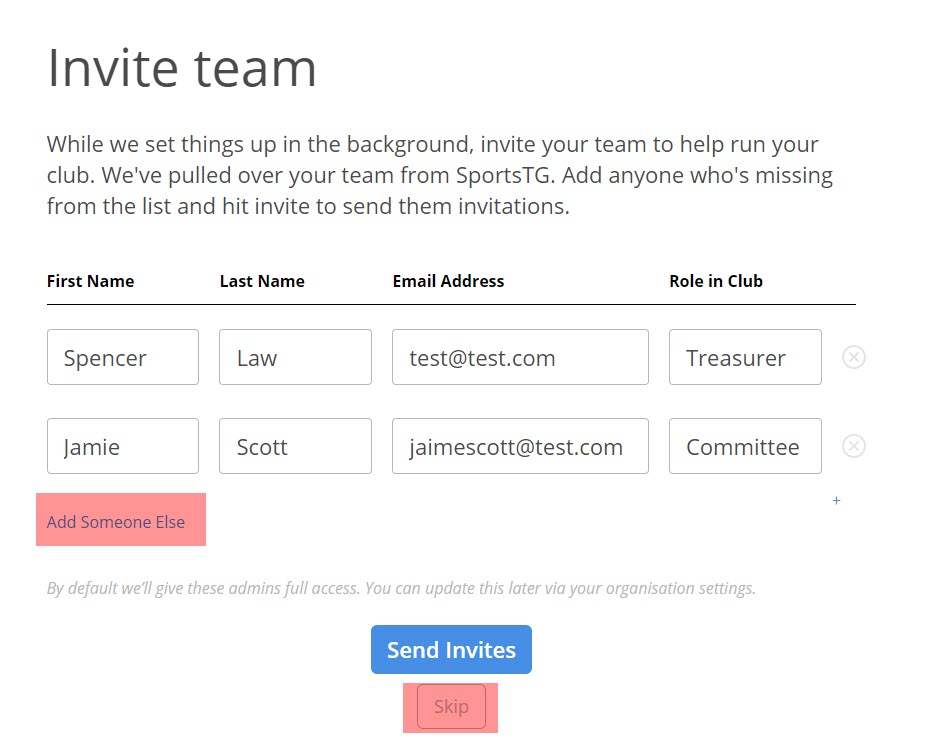927x747 pixels.
Task: Click the Role in Club header
Action: tap(716, 281)
